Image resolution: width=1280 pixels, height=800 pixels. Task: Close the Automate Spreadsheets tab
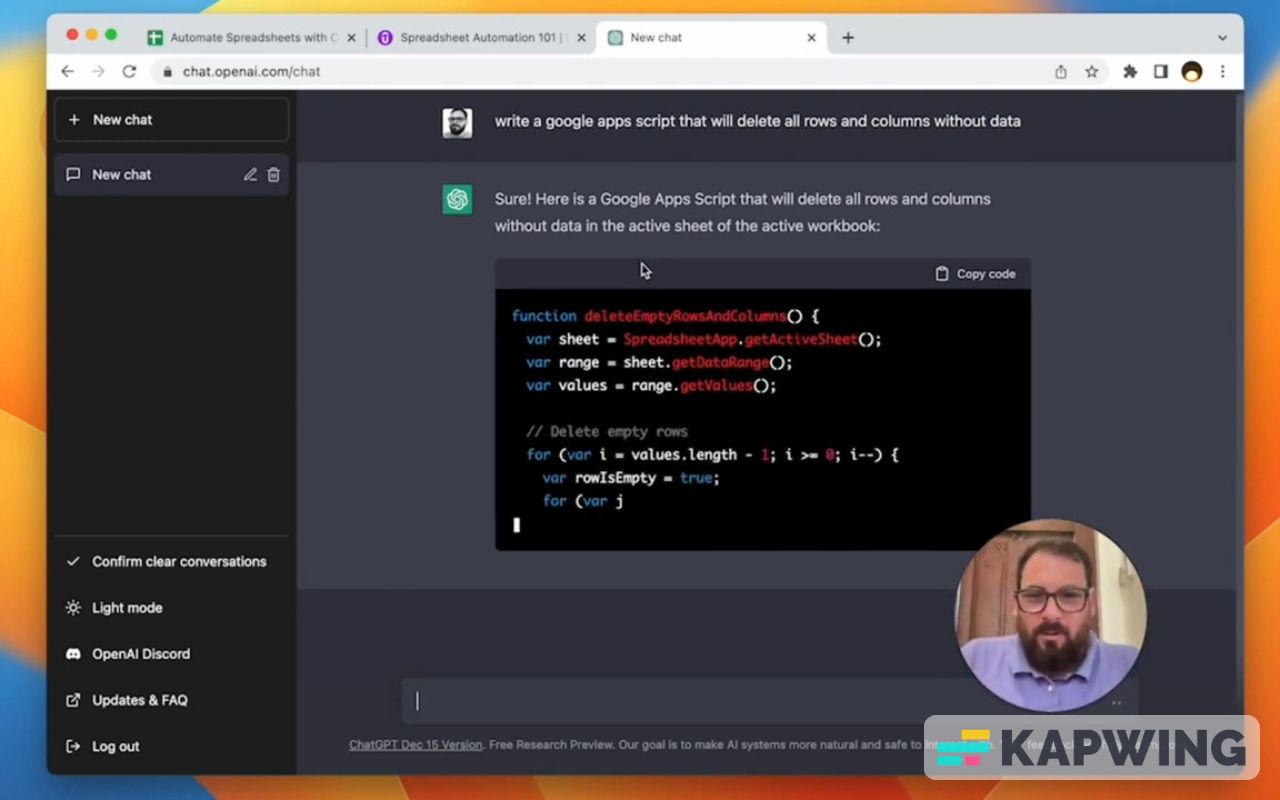pos(351,38)
